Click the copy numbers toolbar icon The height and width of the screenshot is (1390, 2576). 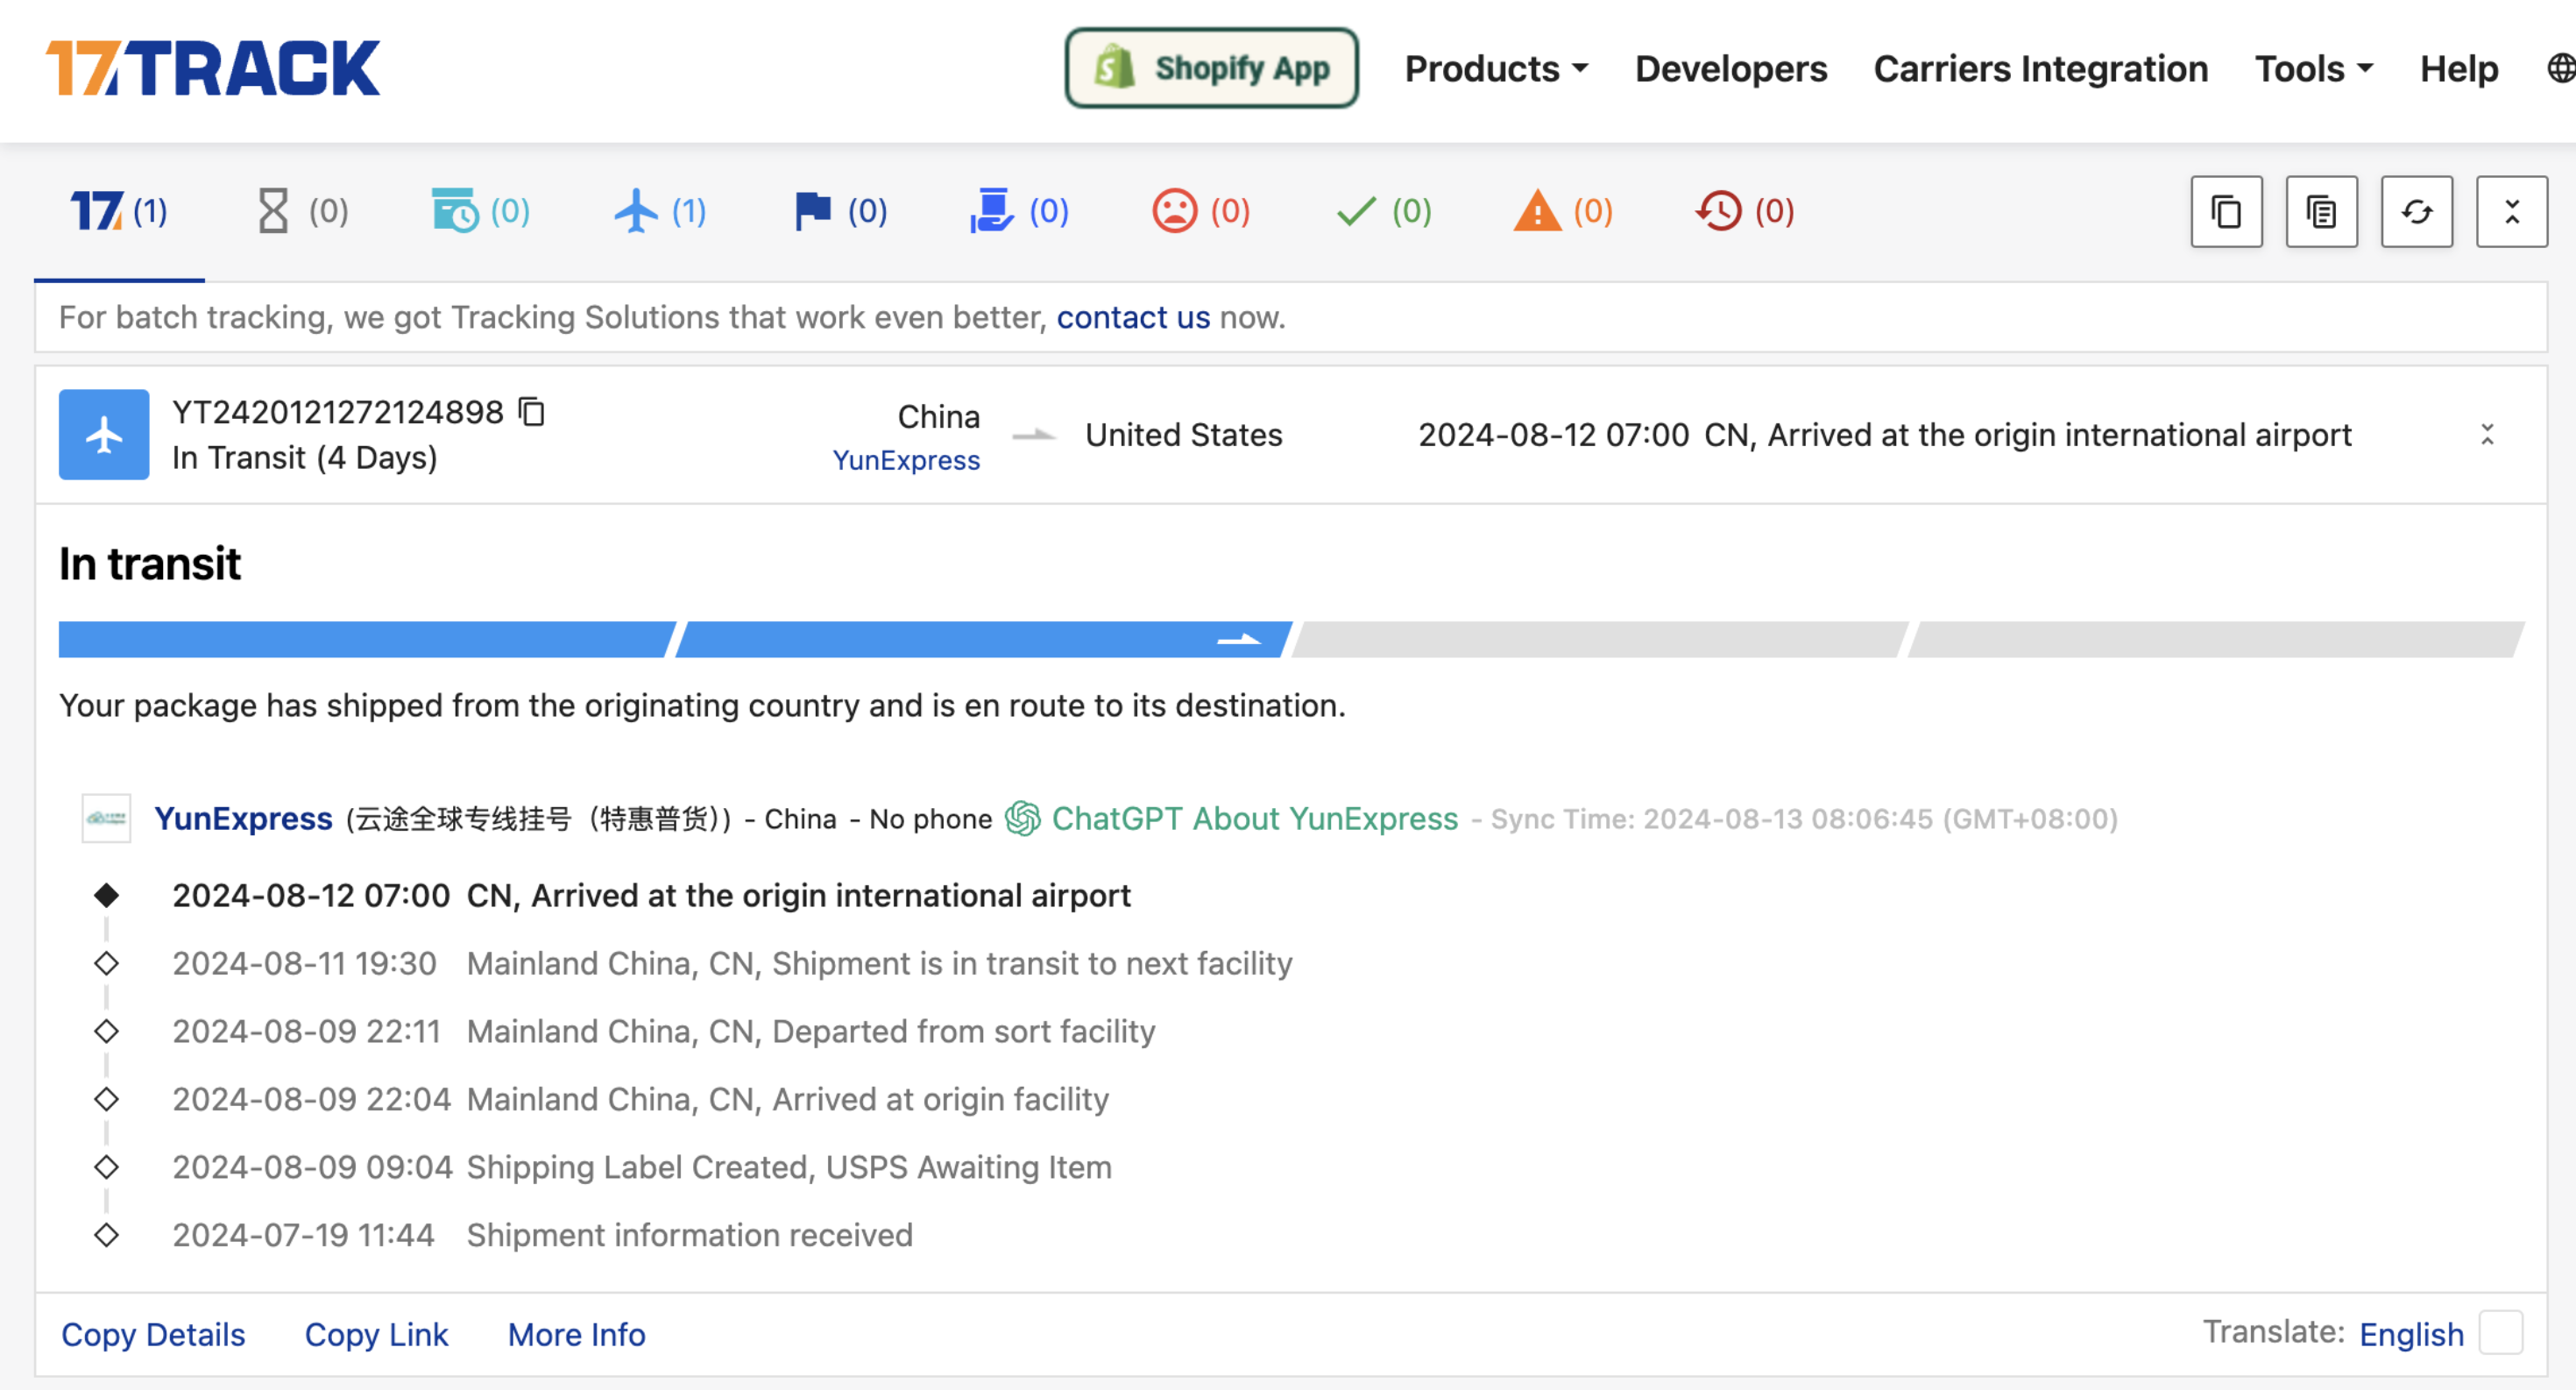tap(2226, 211)
